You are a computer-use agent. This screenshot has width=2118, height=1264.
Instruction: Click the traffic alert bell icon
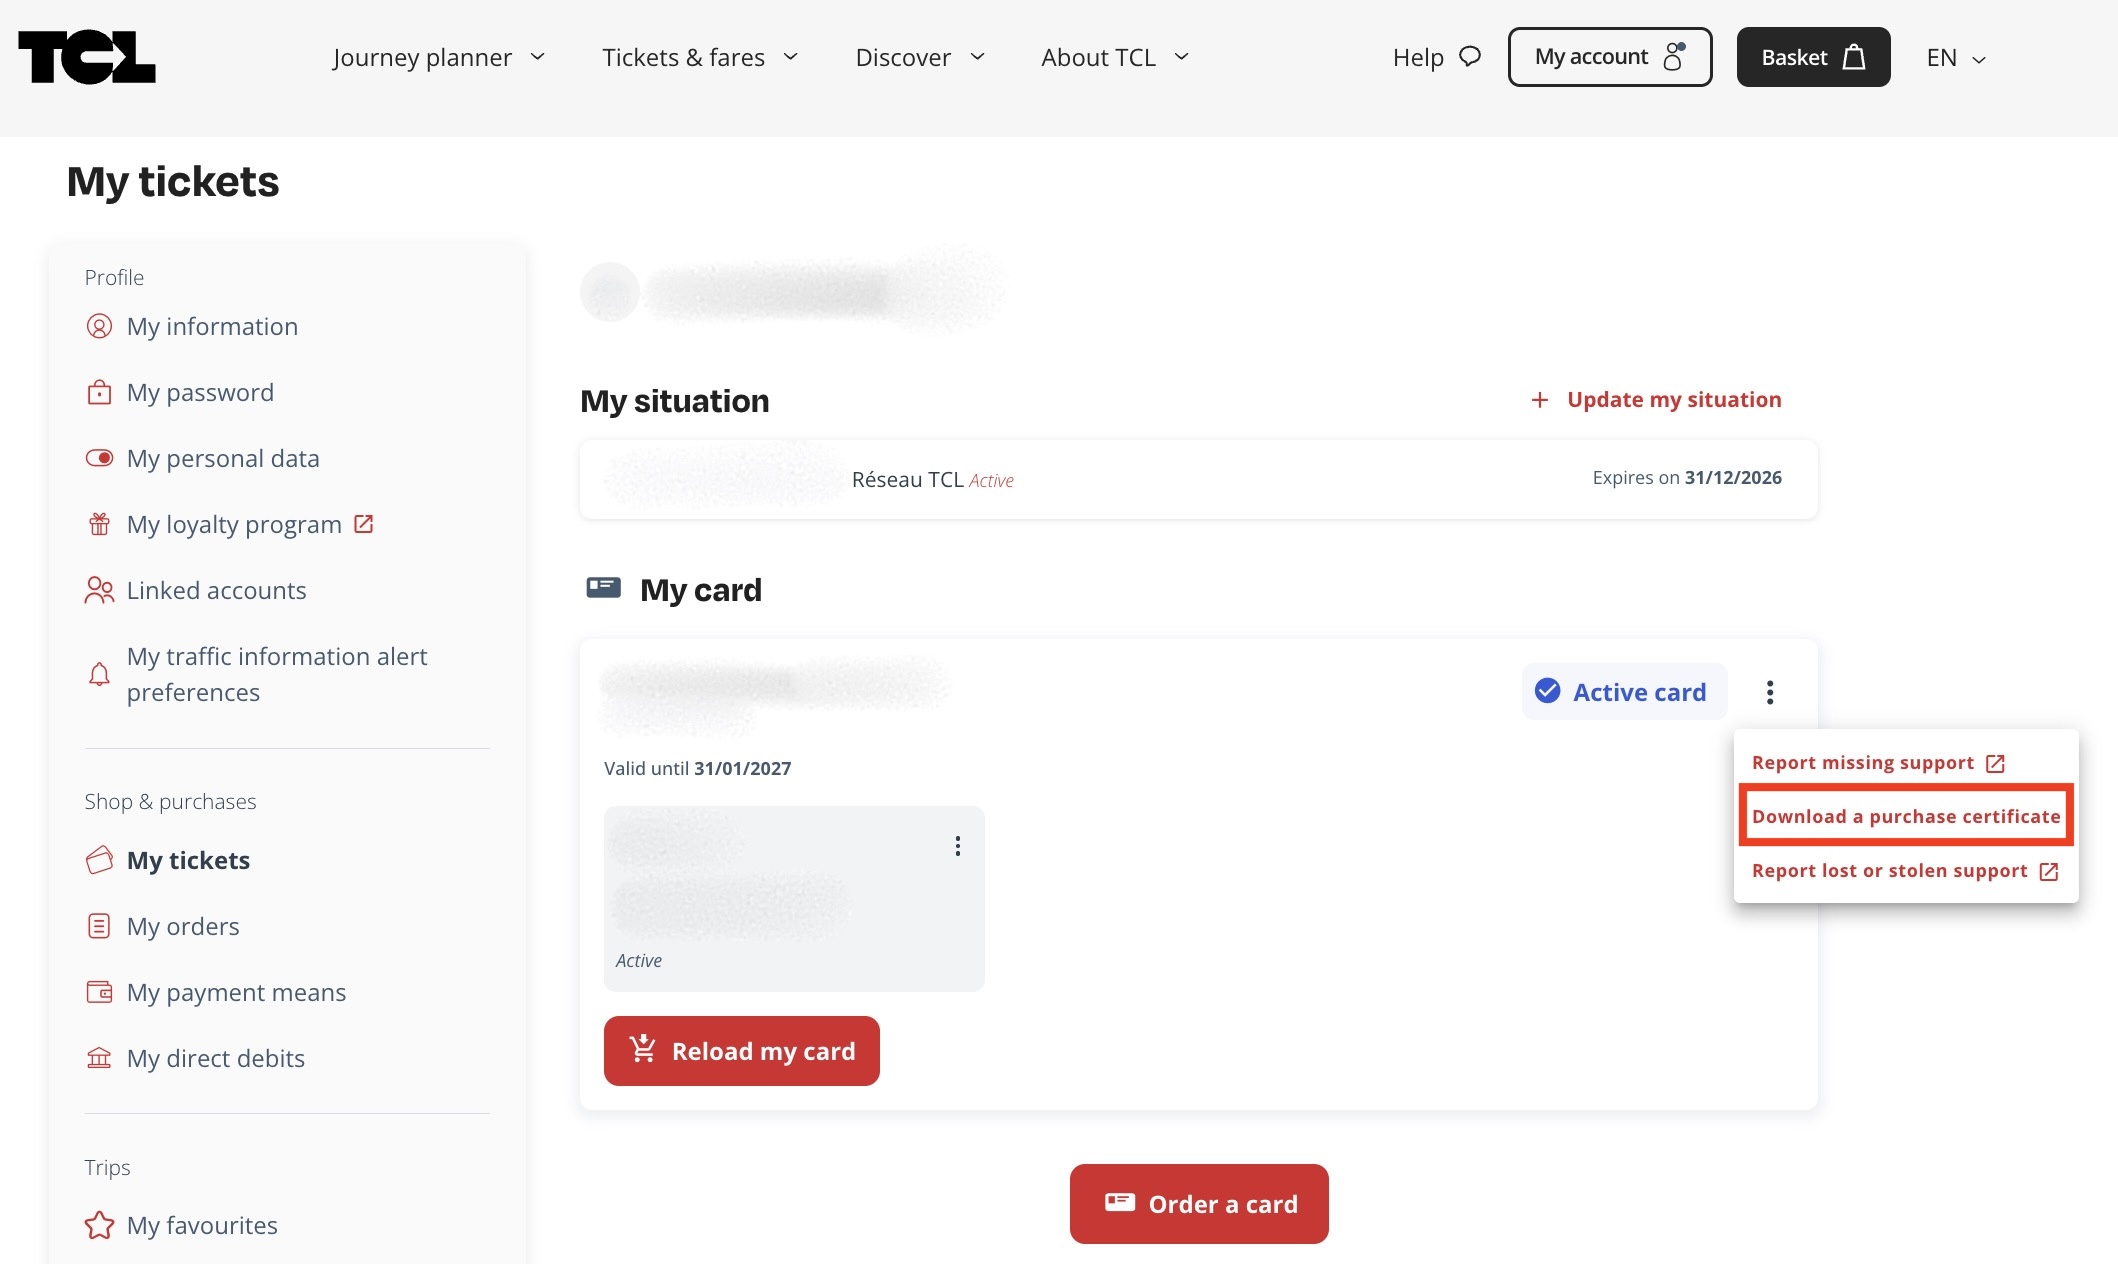coord(99,674)
